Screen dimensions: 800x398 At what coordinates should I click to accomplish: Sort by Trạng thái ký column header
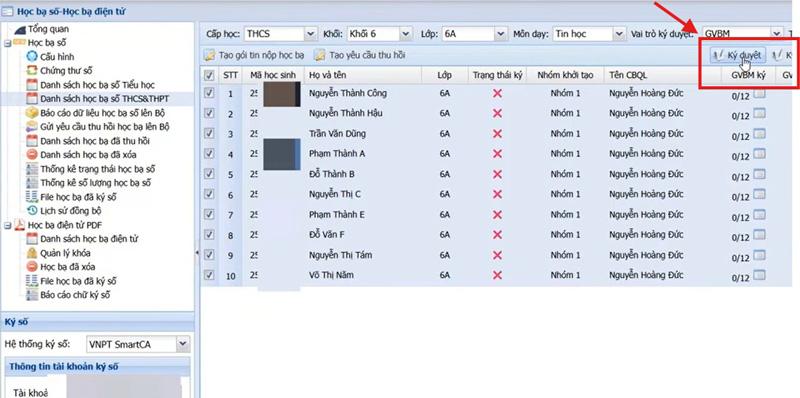point(497,76)
